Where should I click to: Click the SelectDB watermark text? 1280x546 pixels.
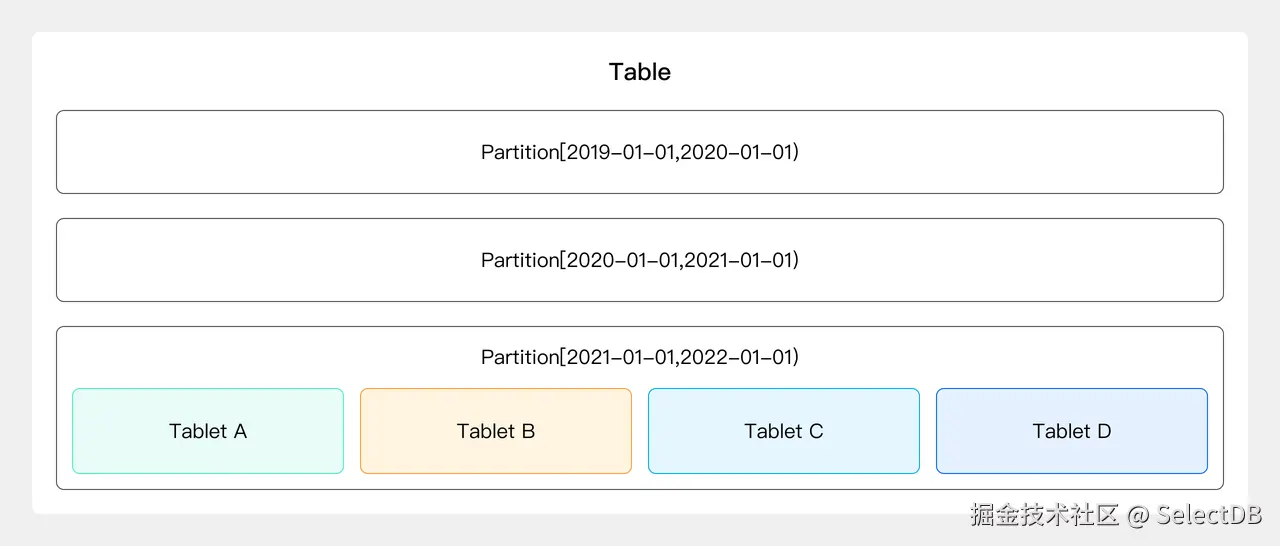[x=1209, y=515]
